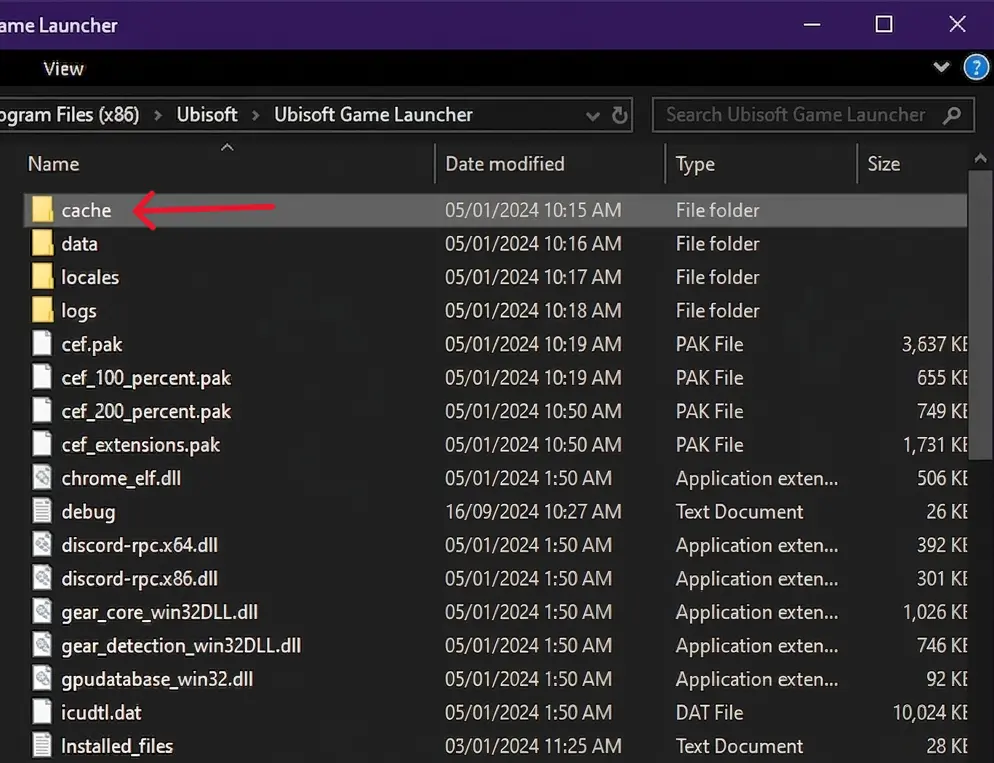Select the cache folder name
Image resolution: width=994 pixels, height=763 pixels.
click(x=86, y=210)
